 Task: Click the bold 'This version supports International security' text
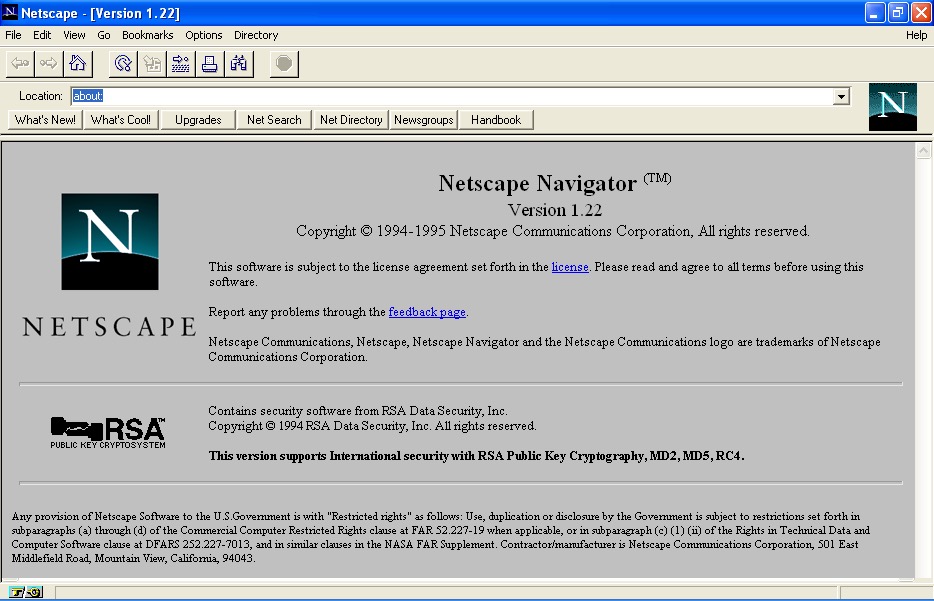(476, 456)
